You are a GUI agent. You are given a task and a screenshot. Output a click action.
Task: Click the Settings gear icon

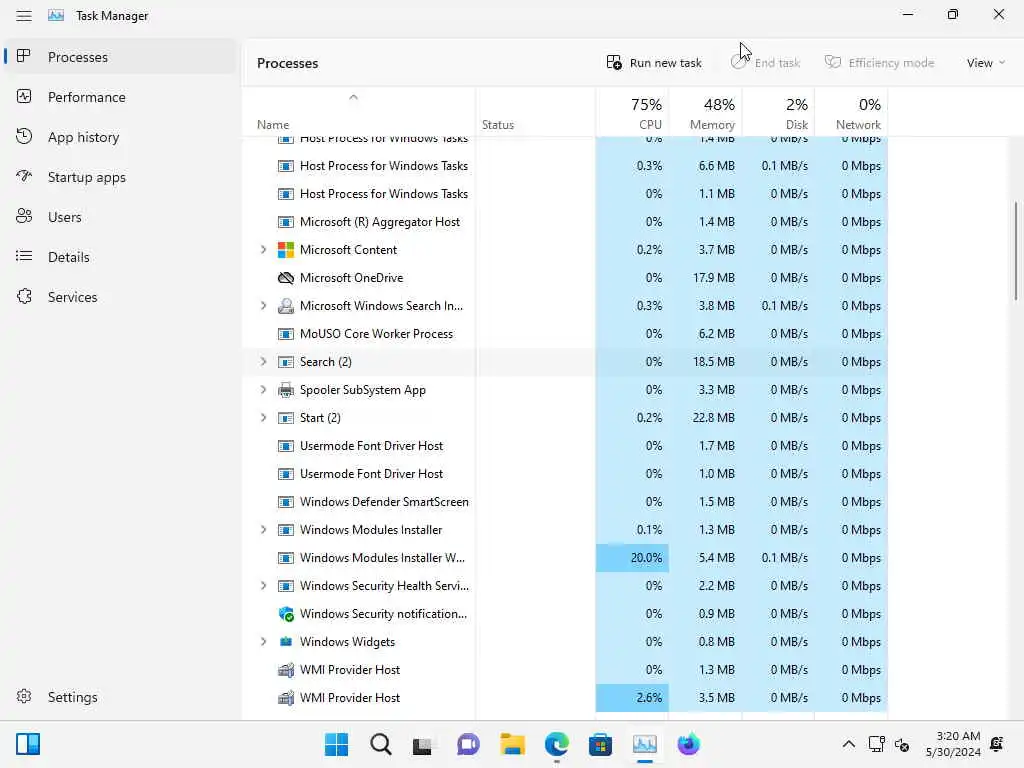(24, 696)
